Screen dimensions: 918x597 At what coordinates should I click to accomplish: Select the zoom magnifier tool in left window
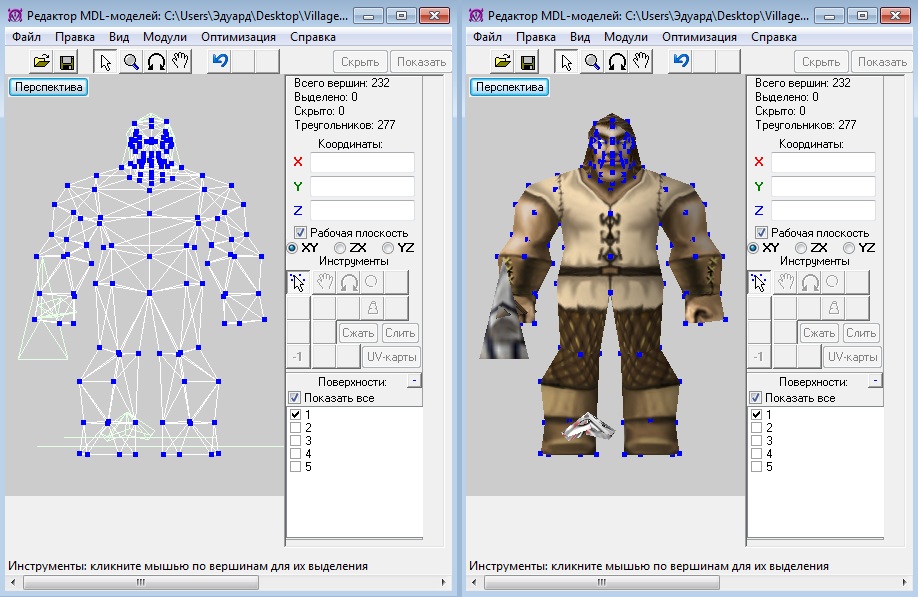[x=131, y=62]
